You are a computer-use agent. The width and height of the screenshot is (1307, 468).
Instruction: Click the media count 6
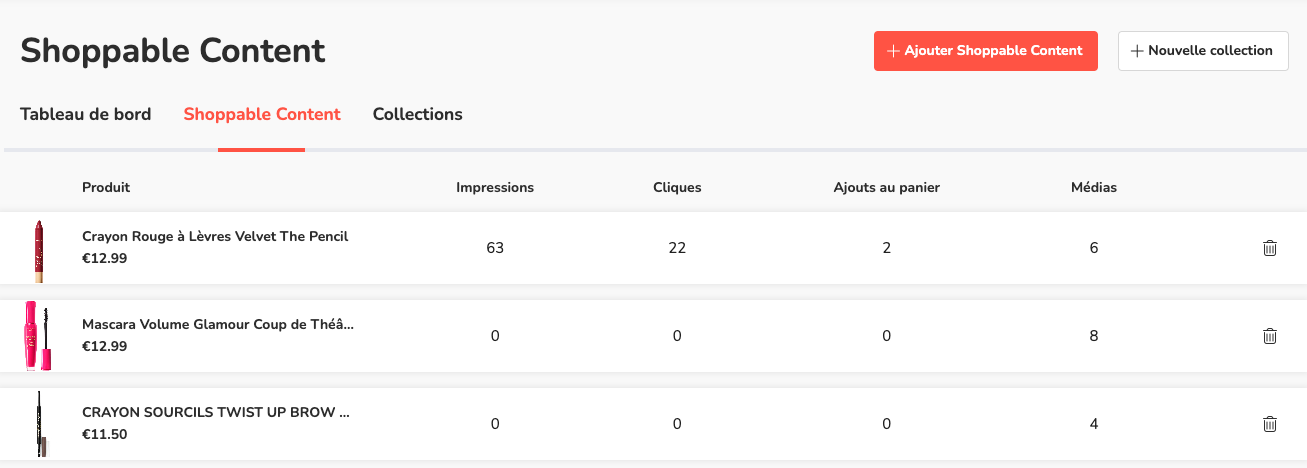point(1094,248)
